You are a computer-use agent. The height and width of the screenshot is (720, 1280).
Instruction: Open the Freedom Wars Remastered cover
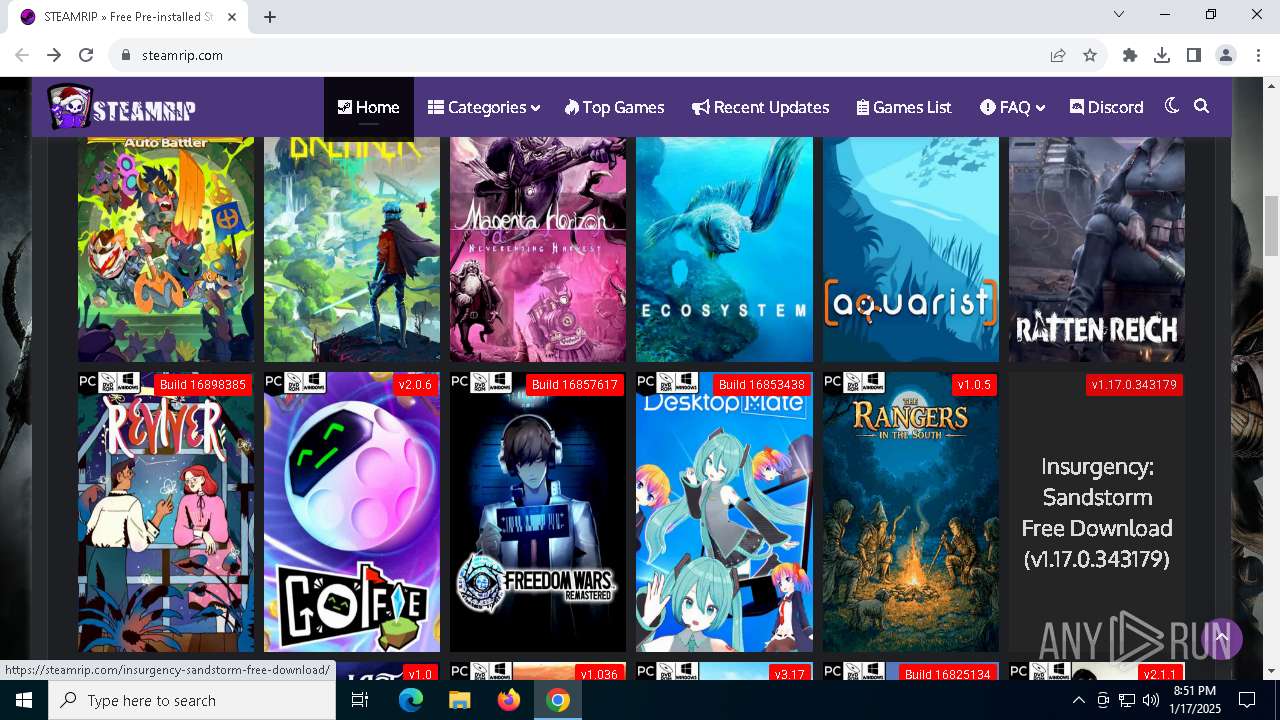point(538,512)
